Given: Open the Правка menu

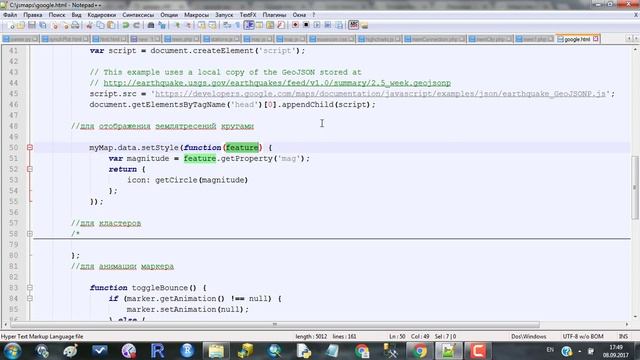Looking at the screenshot, I should pos(33,15).
